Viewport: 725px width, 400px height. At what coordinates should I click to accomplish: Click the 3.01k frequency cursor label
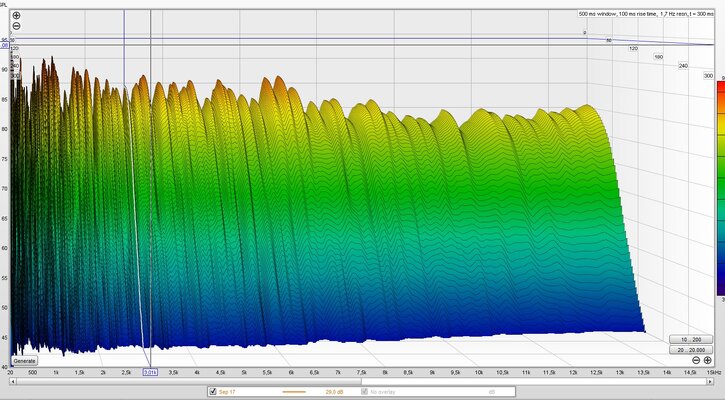tap(150, 372)
